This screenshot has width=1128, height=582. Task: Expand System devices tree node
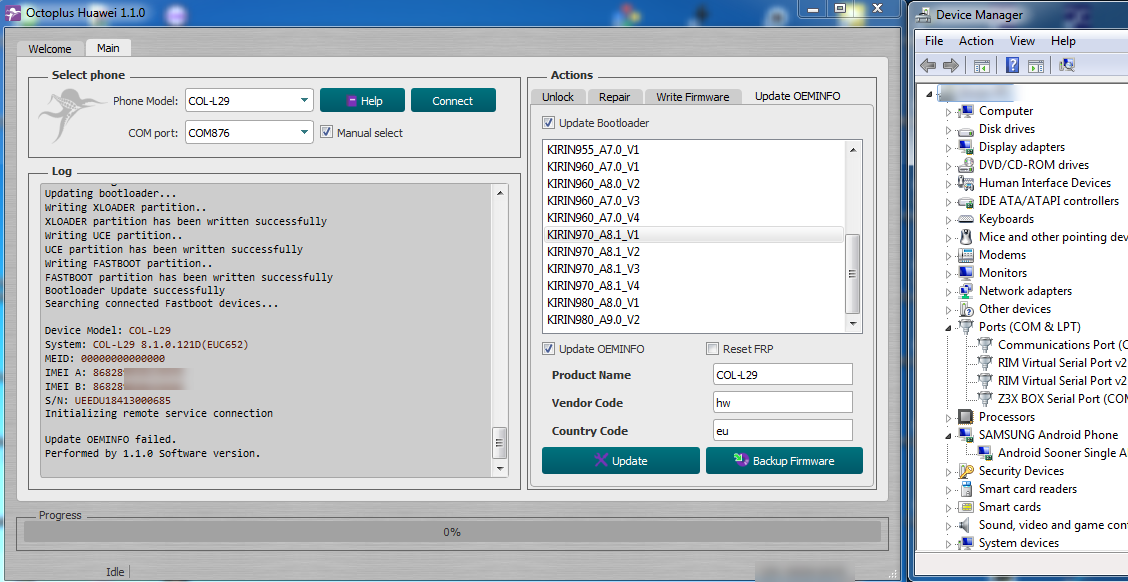(948, 543)
